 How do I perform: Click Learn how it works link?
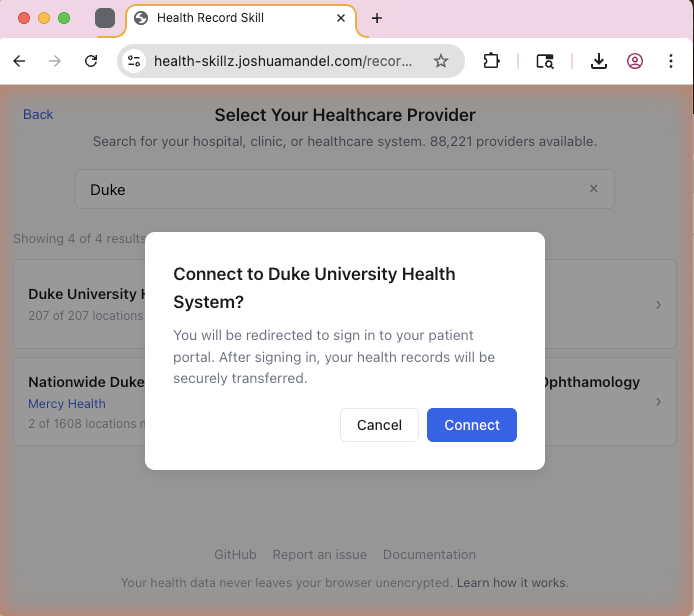tap(512, 582)
